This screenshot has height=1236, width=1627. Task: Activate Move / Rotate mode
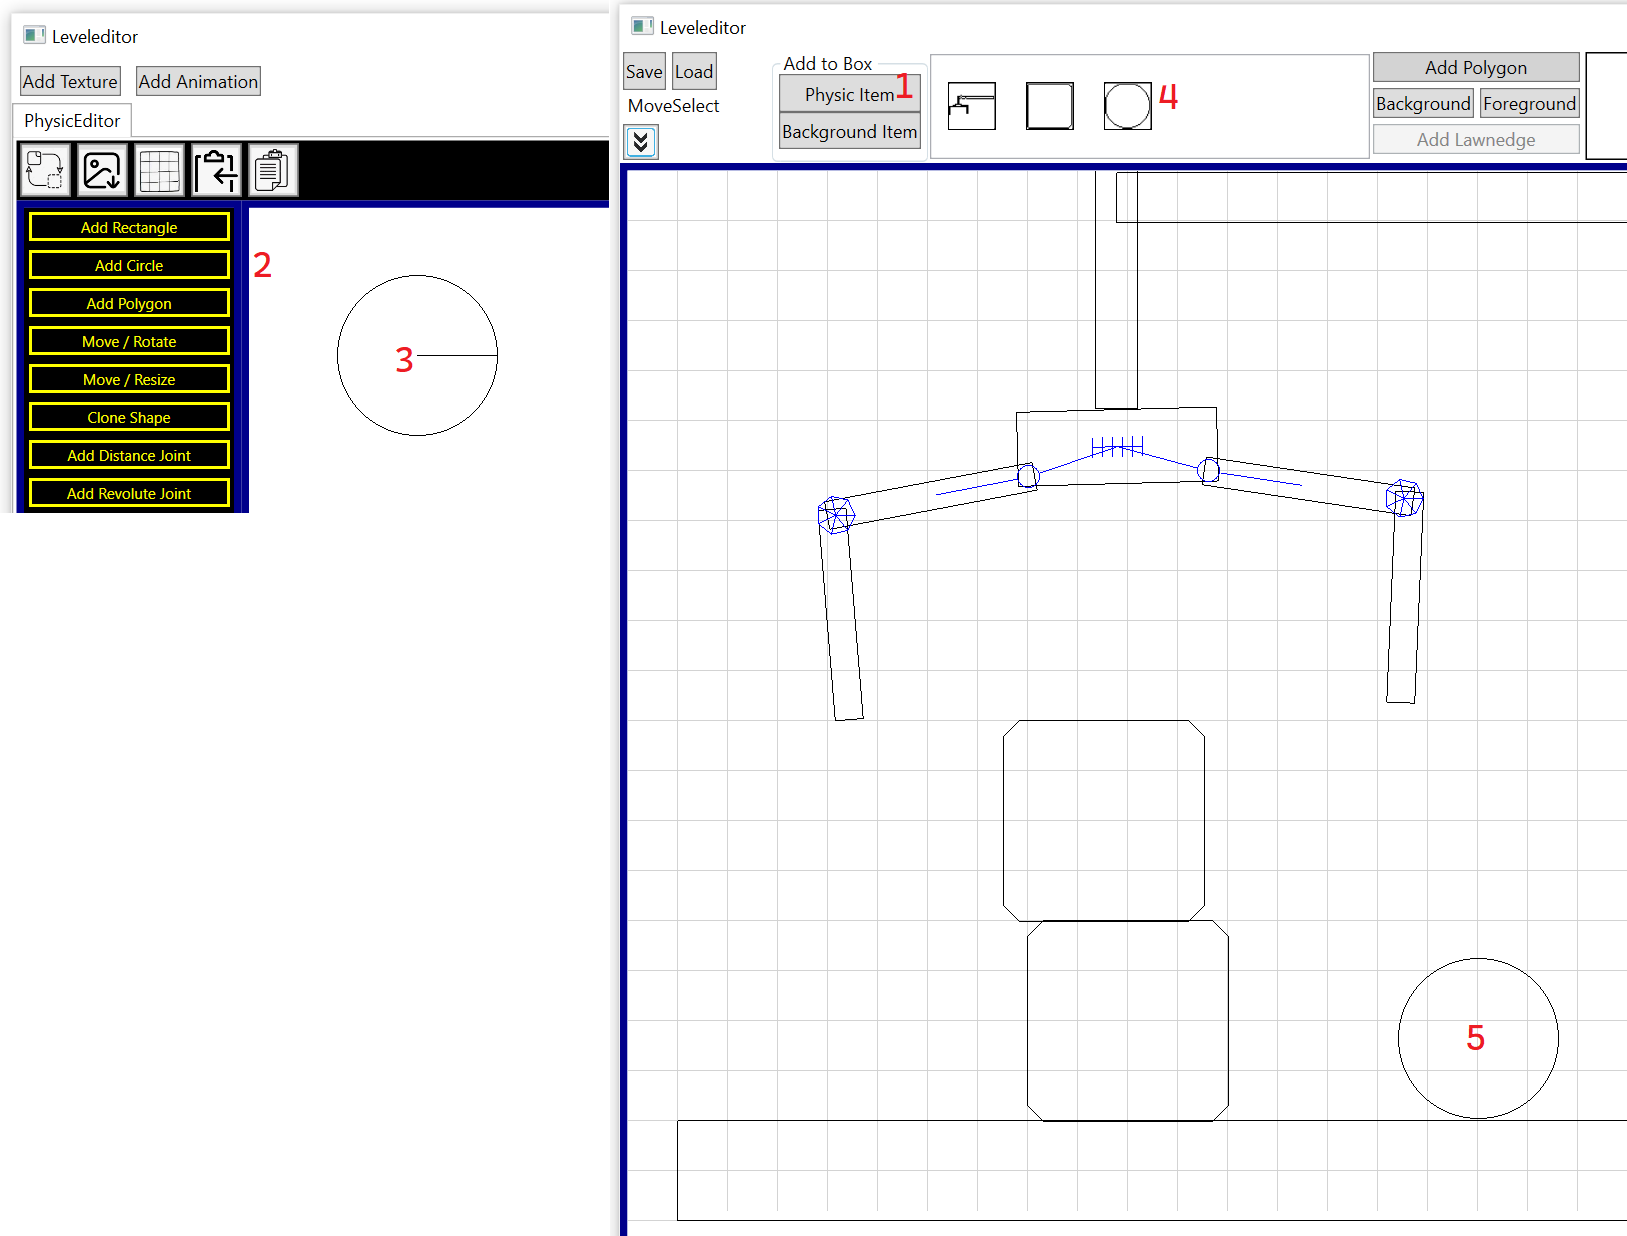pos(129,341)
